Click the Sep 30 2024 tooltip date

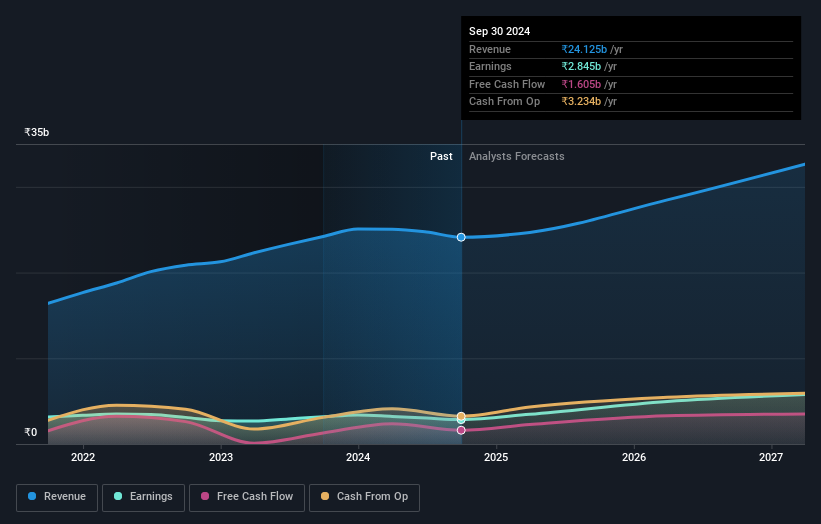click(x=500, y=31)
